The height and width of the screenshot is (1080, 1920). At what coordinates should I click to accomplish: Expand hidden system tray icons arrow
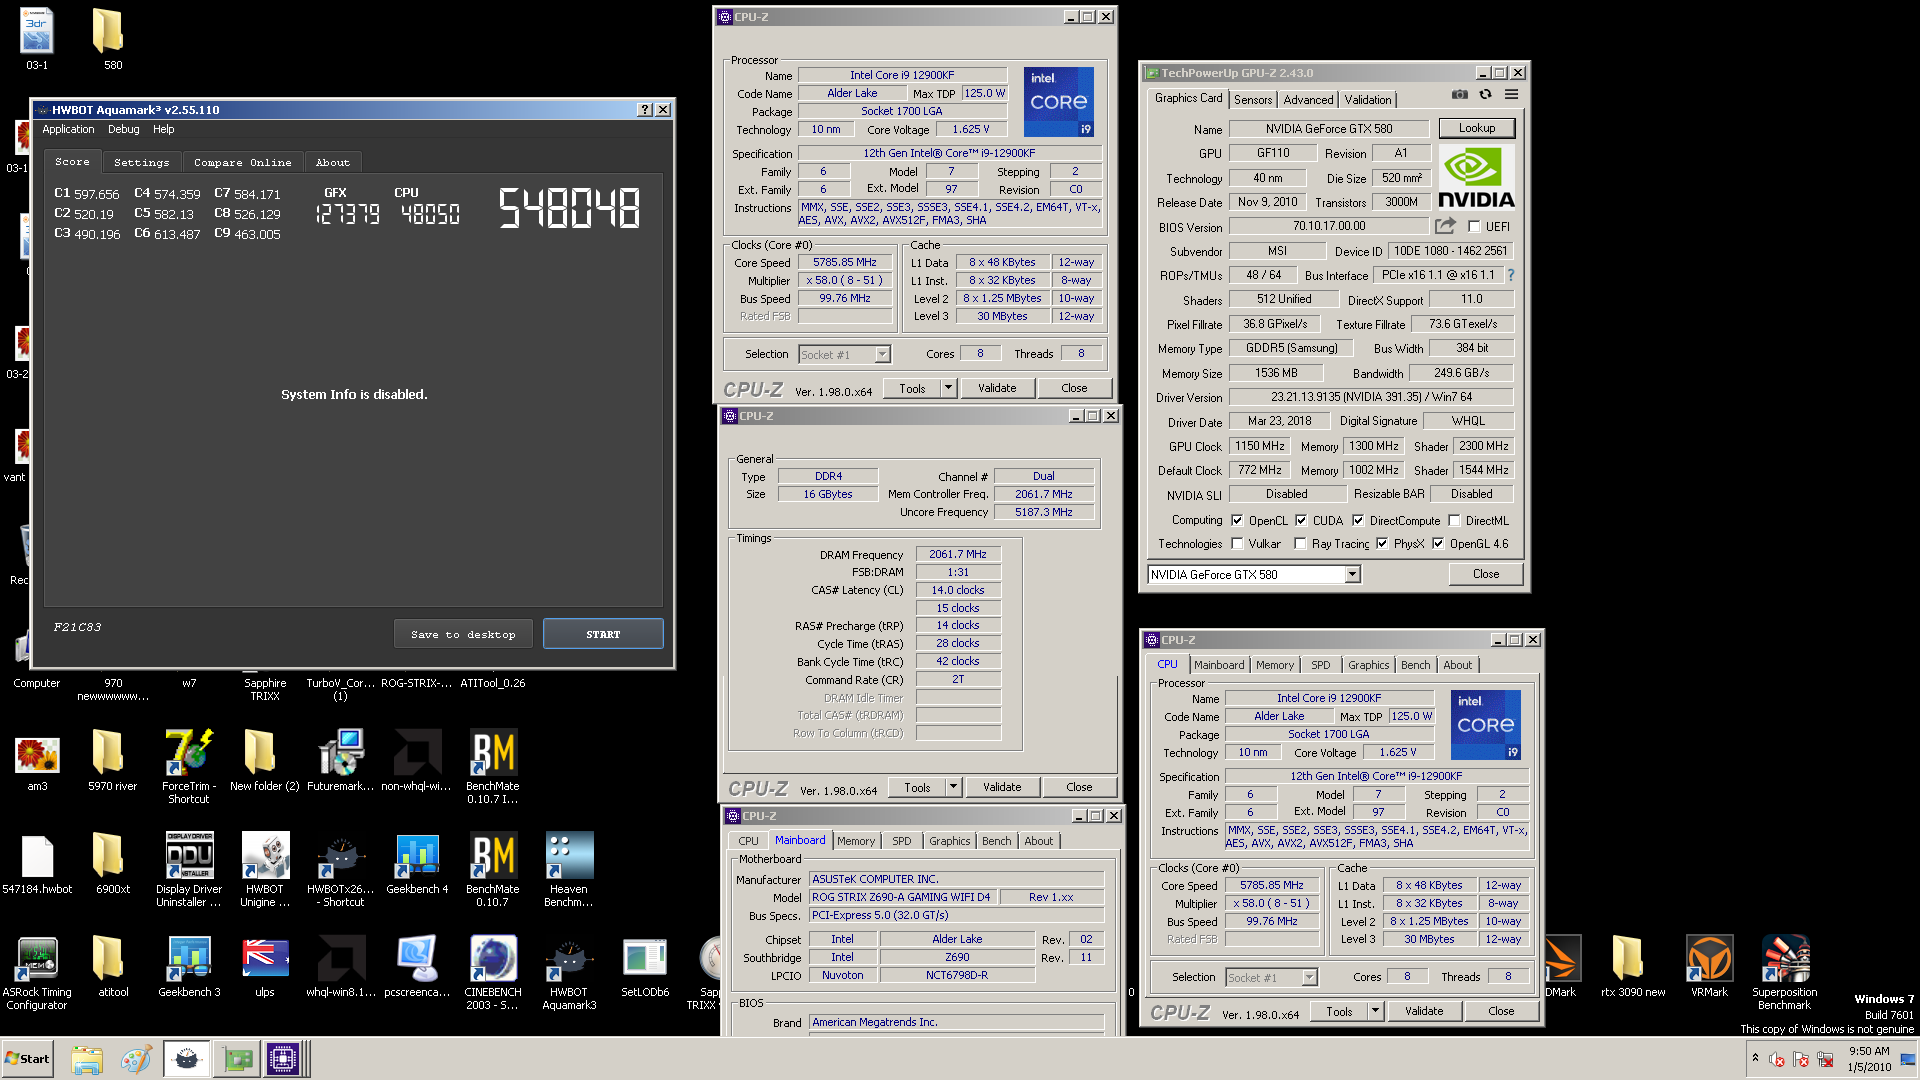[x=1755, y=1057]
